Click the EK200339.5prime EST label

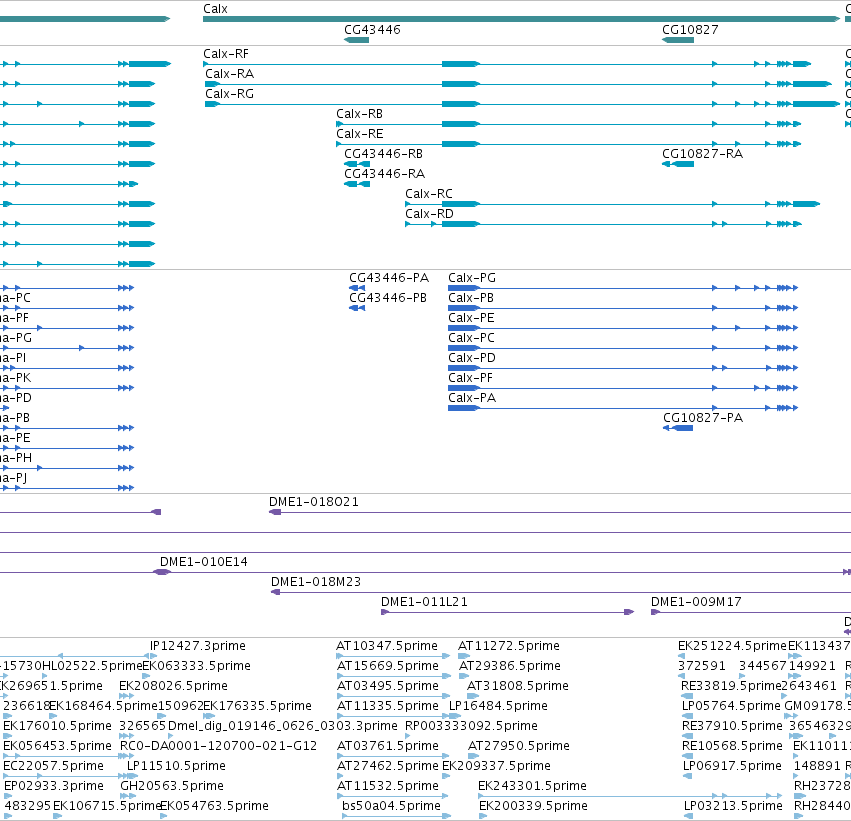[x=534, y=806]
